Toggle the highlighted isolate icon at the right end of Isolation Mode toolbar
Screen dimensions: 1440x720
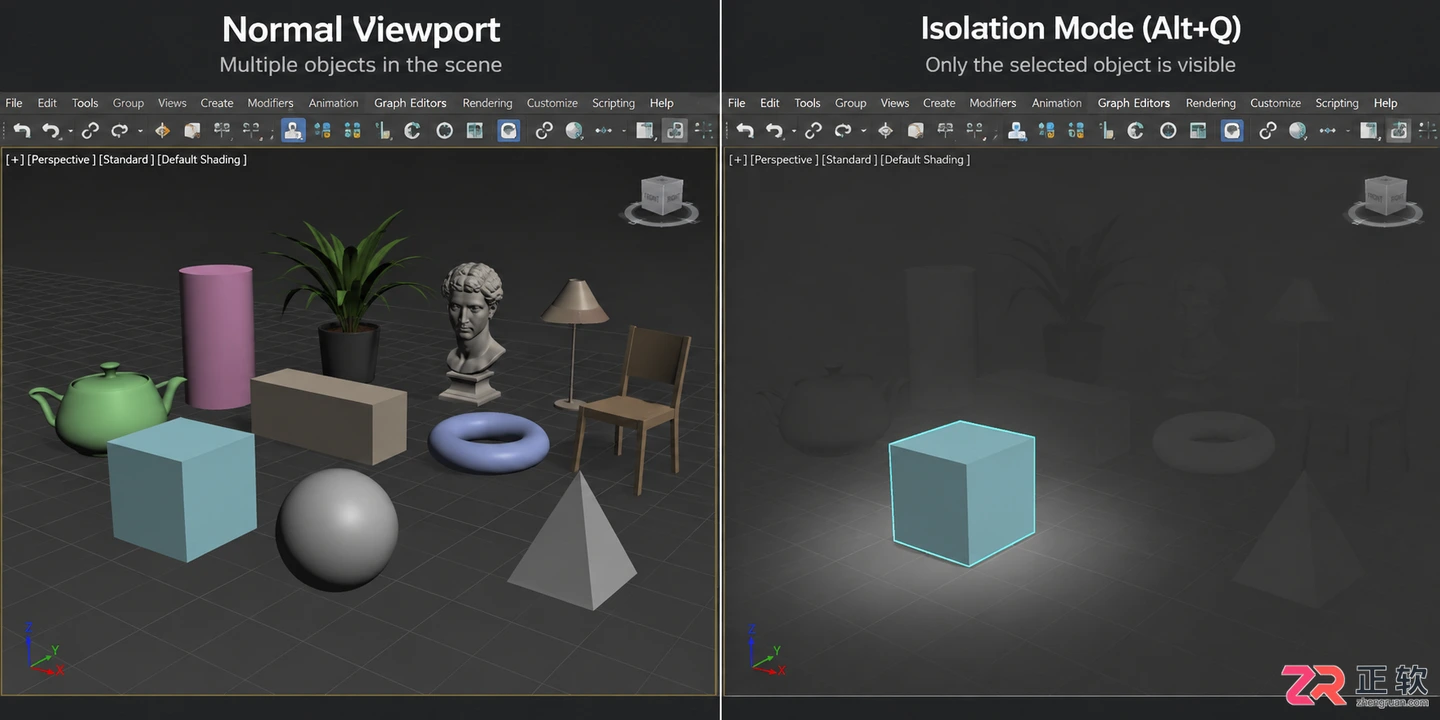coord(1399,130)
